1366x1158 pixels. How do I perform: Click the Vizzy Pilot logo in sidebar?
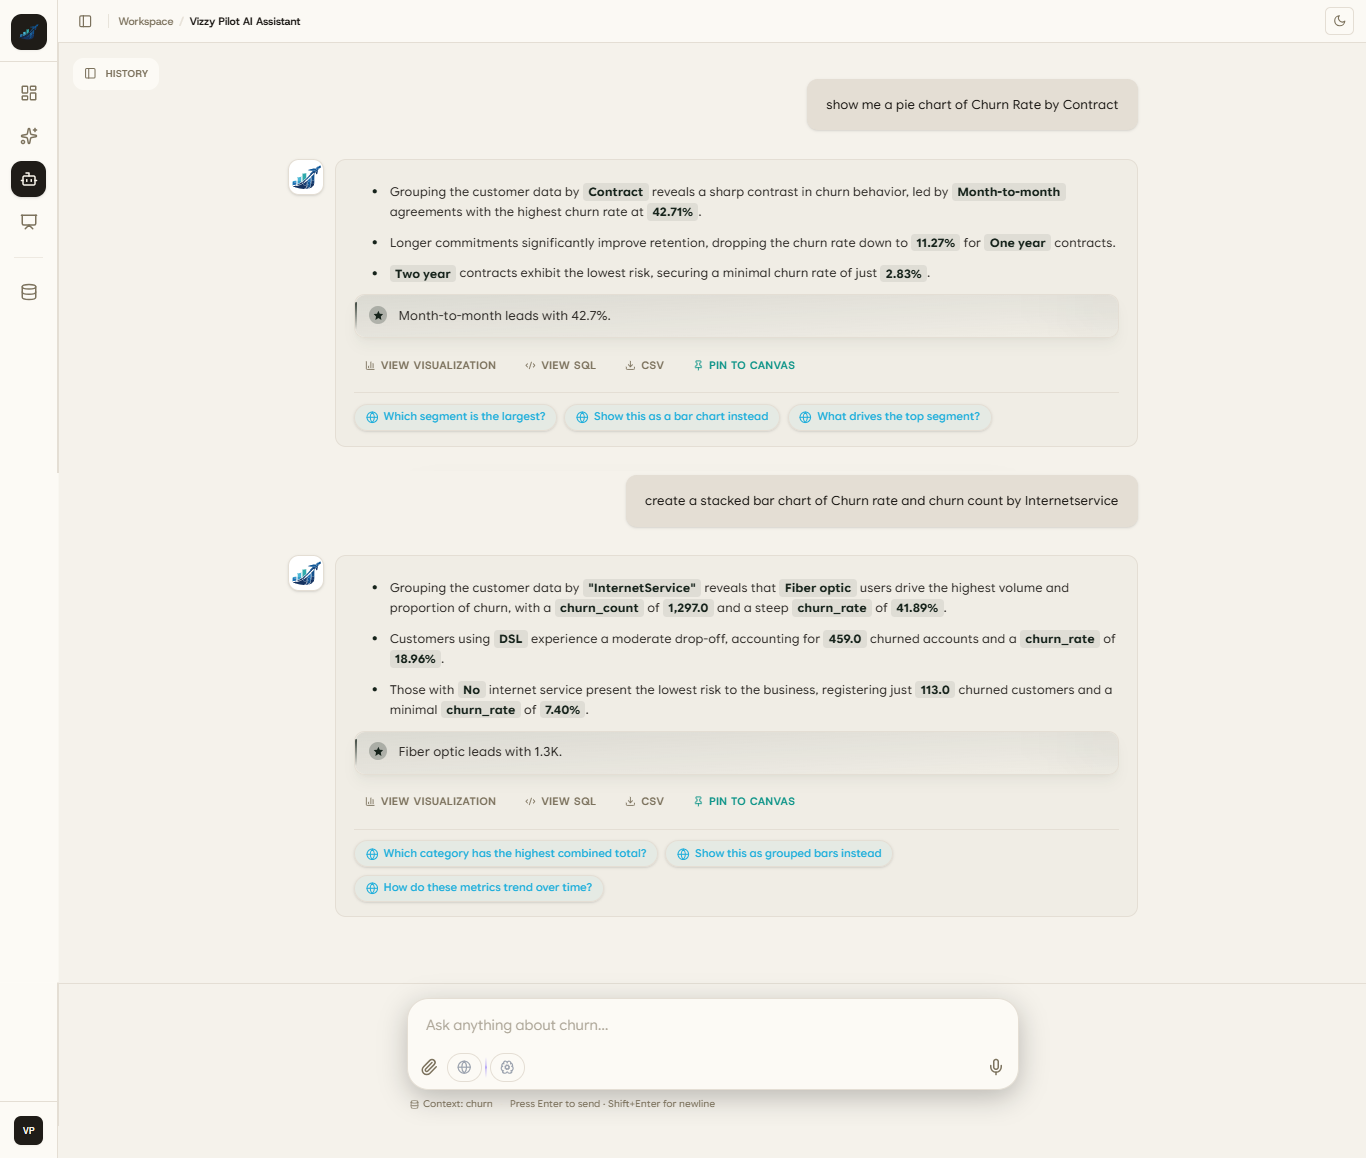[29, 32]
